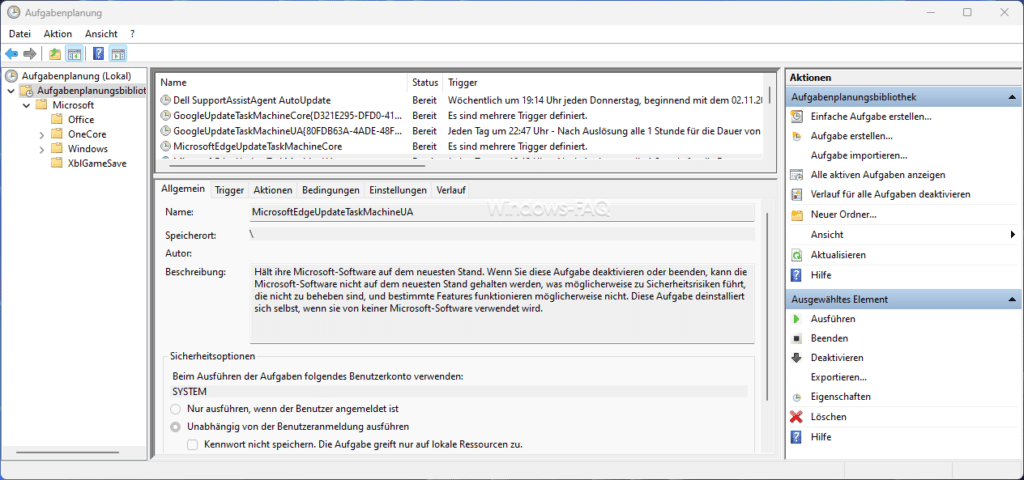Click Alle aktiven Aufgaben anzeigen text link
This screenshot has height=480, width=1024.
point(878,175)
